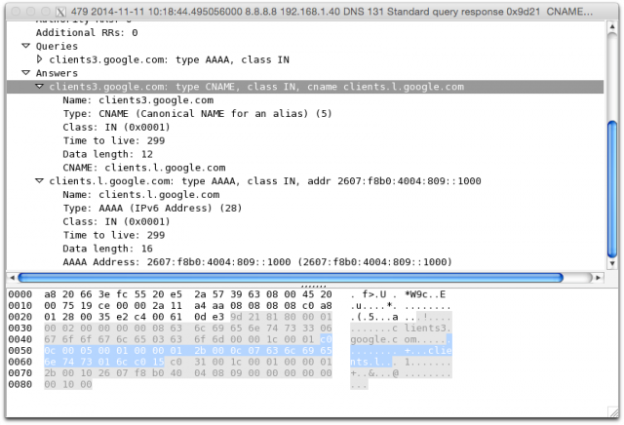The width and height of the screenshot is (624, 425).
Task: Click the horizontal scrollbar thumb
Action: [x=291, y=277]
